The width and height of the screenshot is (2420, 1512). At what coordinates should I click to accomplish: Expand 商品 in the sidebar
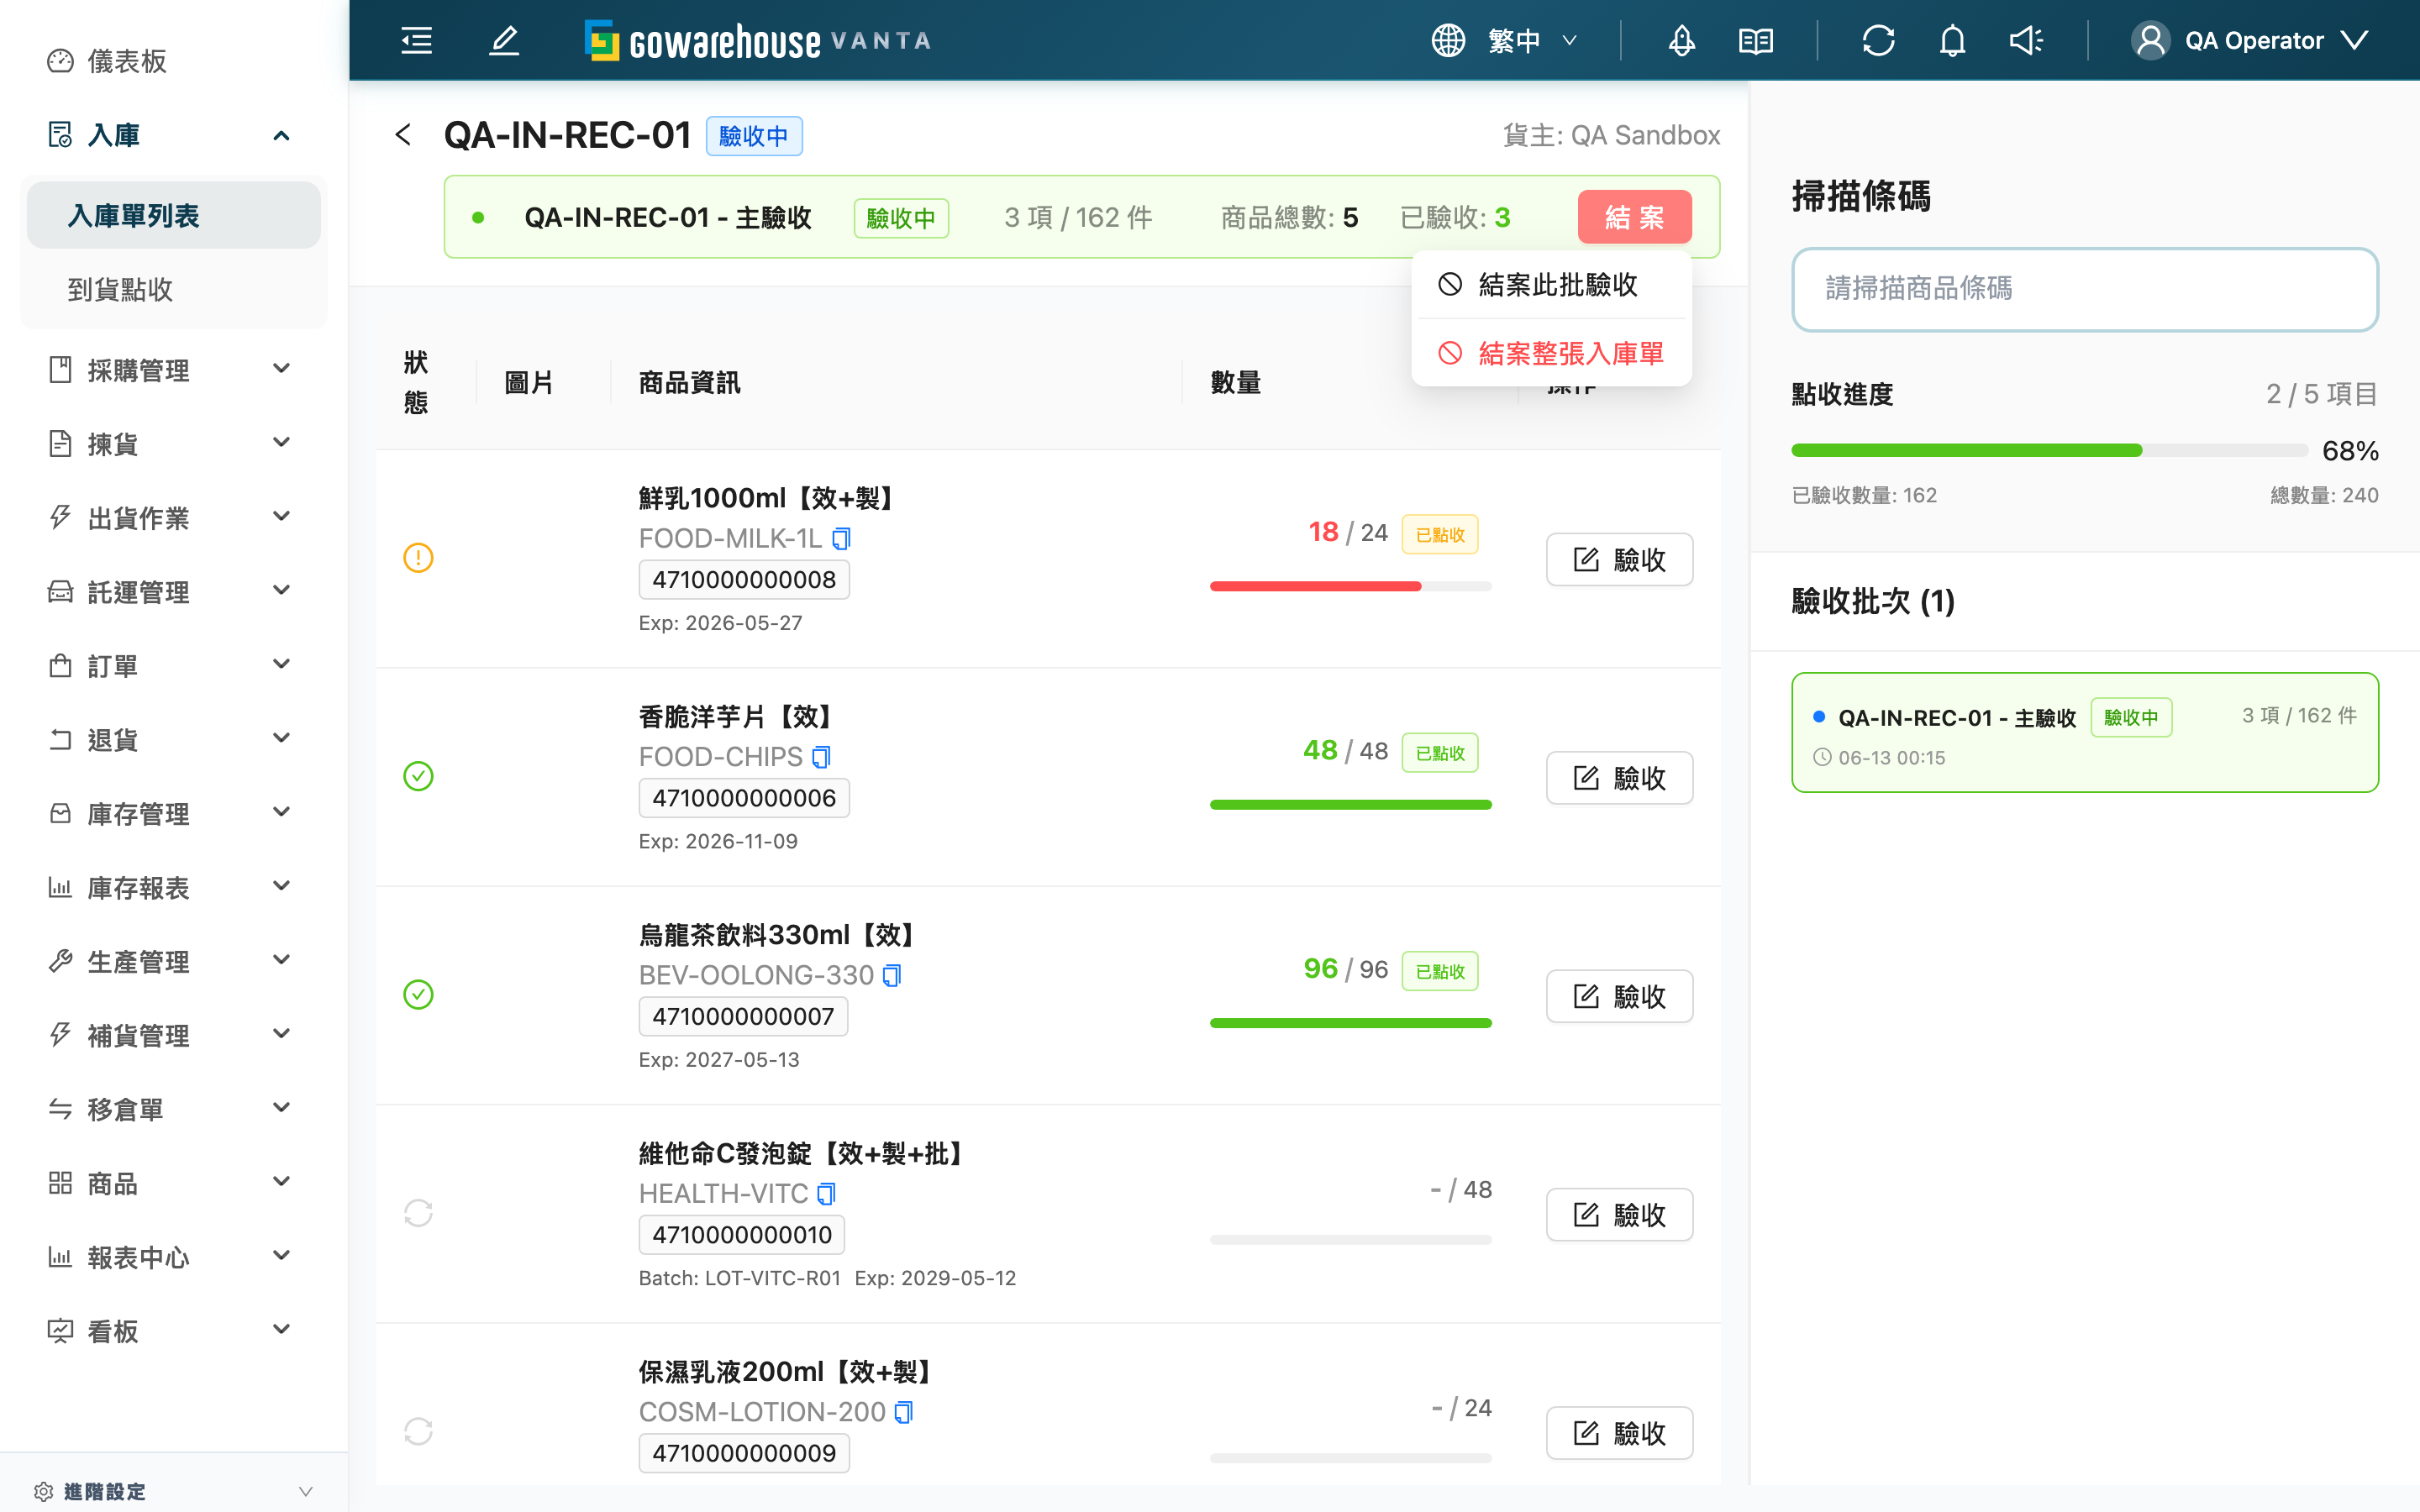(174, 1183)
